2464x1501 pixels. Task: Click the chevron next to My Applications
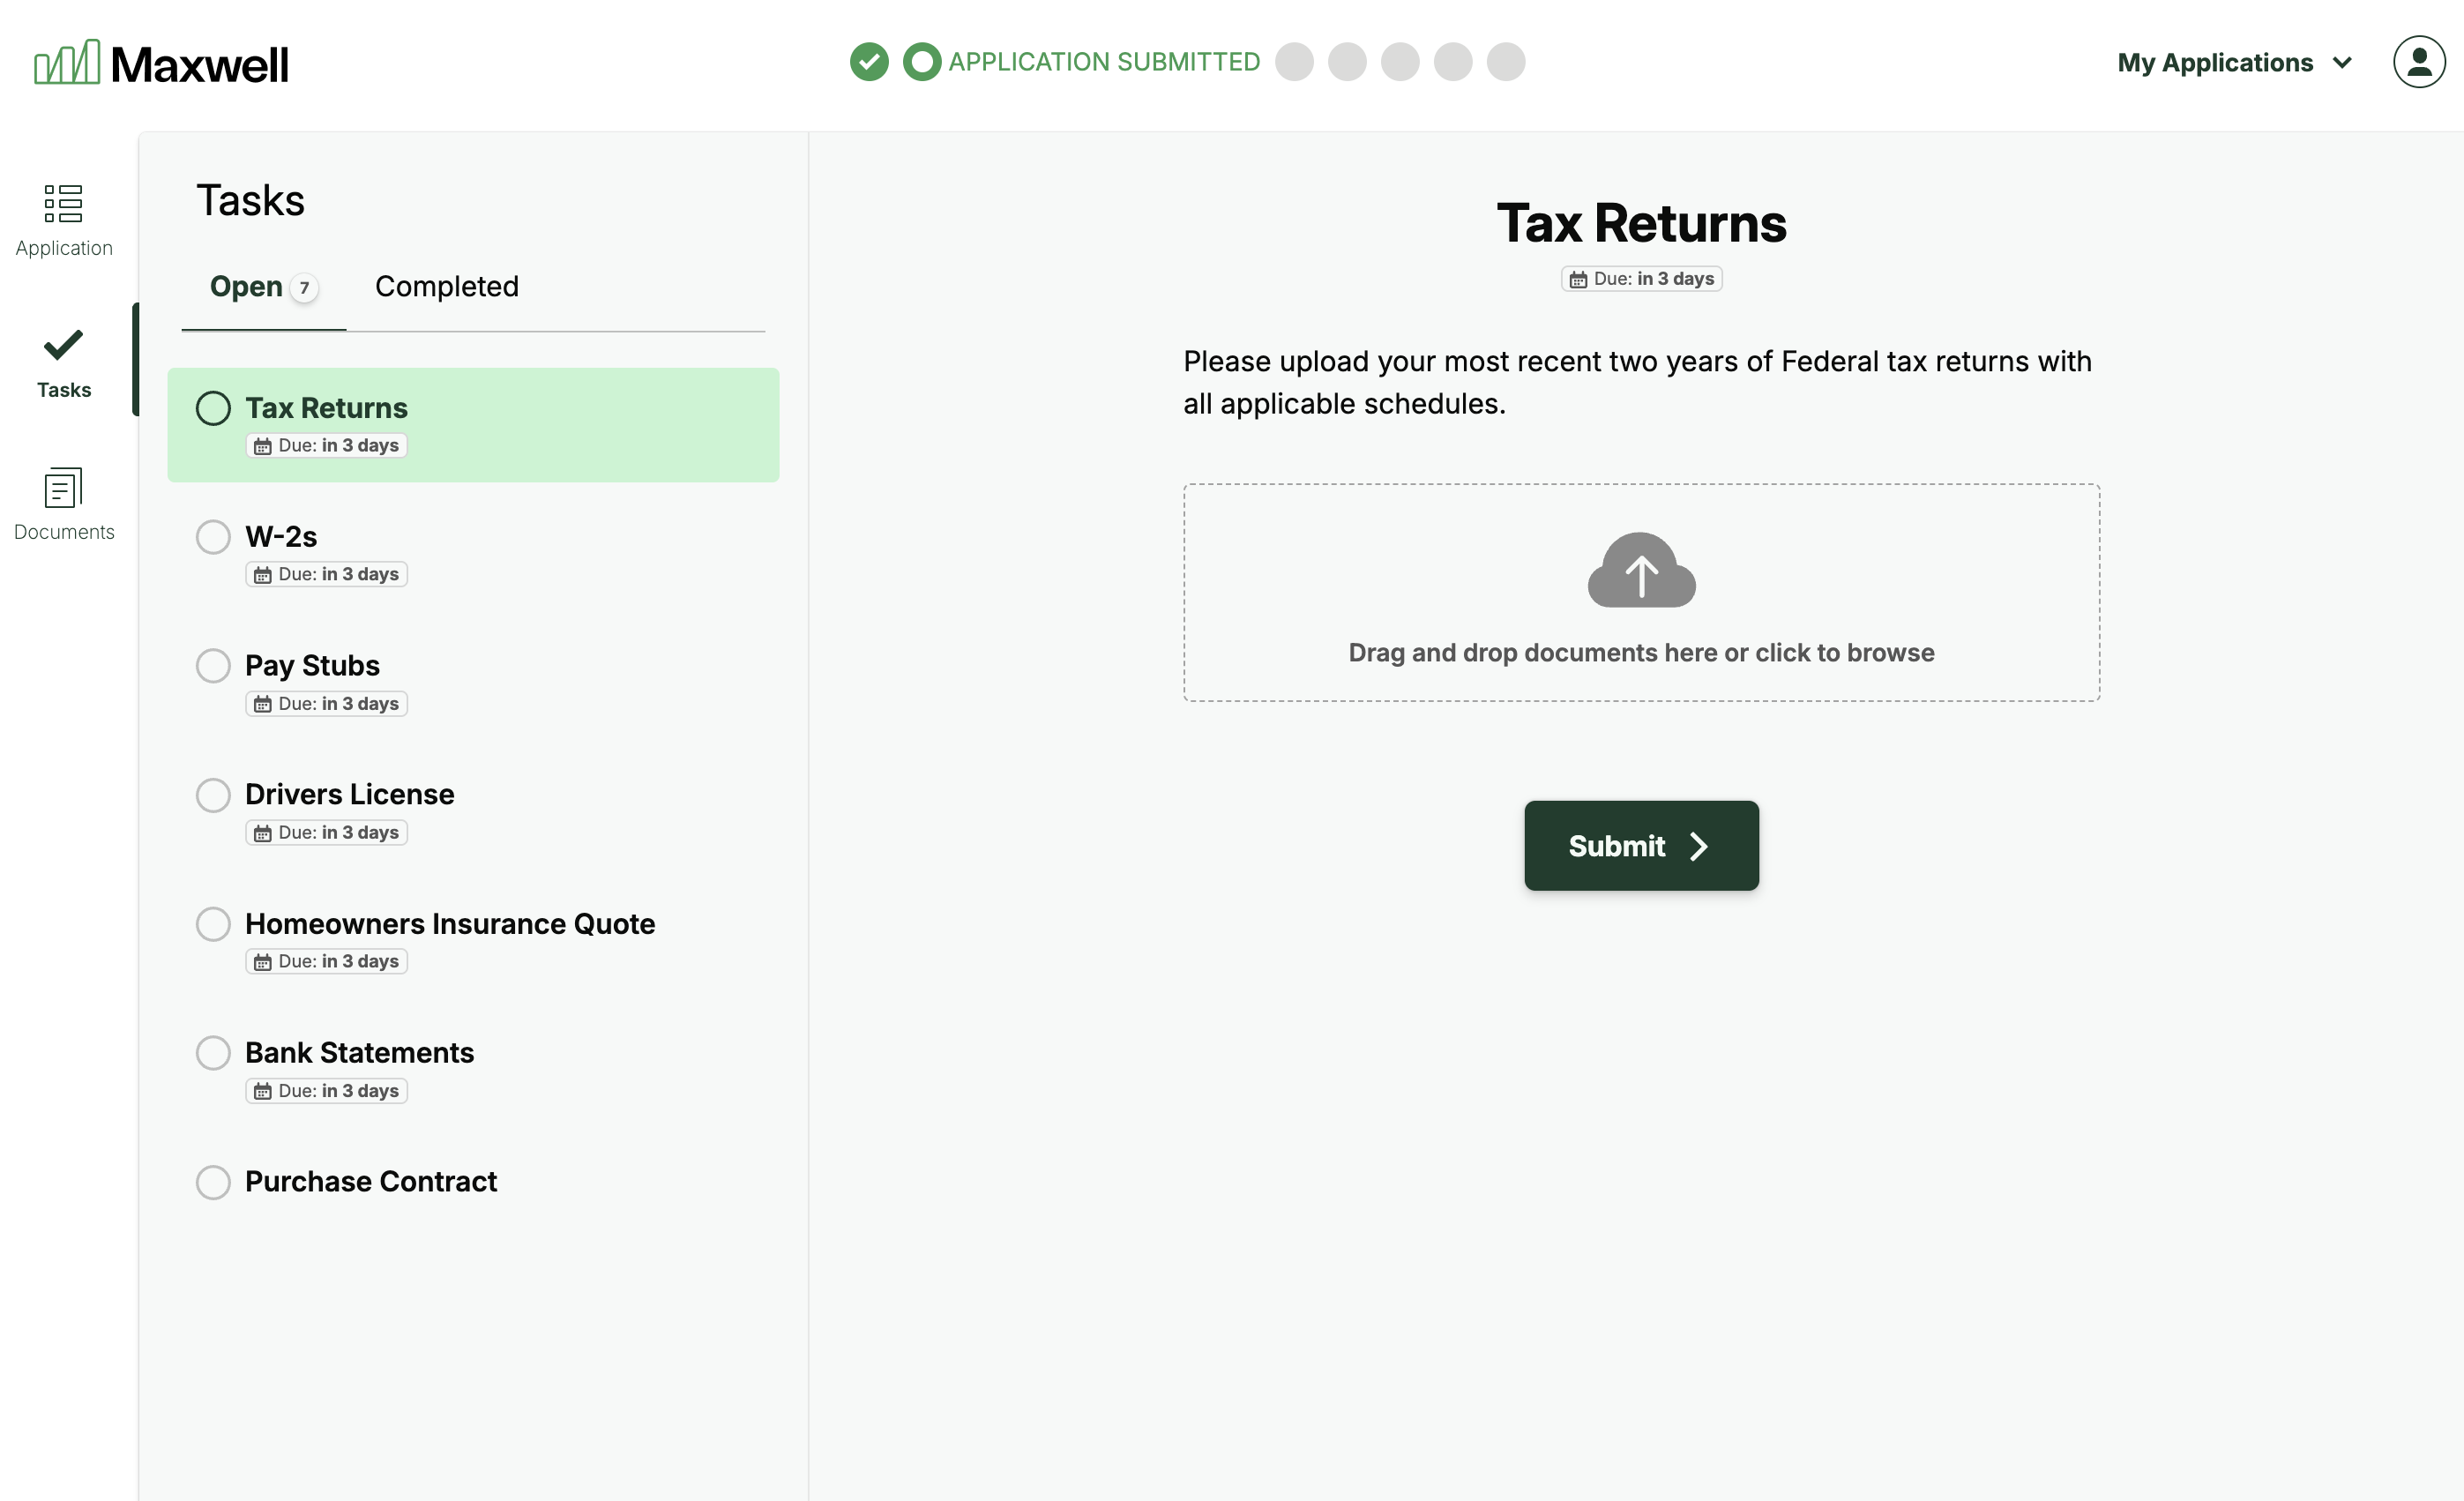point(2342,63)
